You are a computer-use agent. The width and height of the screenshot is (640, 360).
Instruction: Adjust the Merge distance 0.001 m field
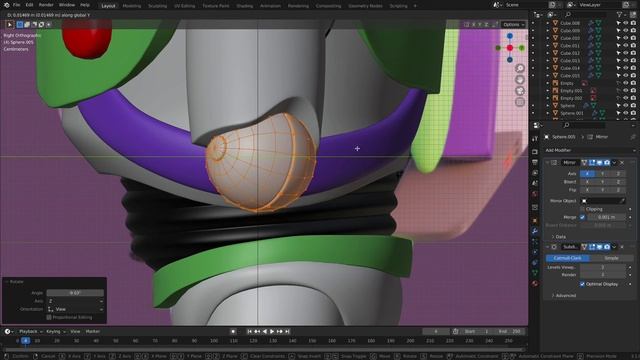click(606, 217)
